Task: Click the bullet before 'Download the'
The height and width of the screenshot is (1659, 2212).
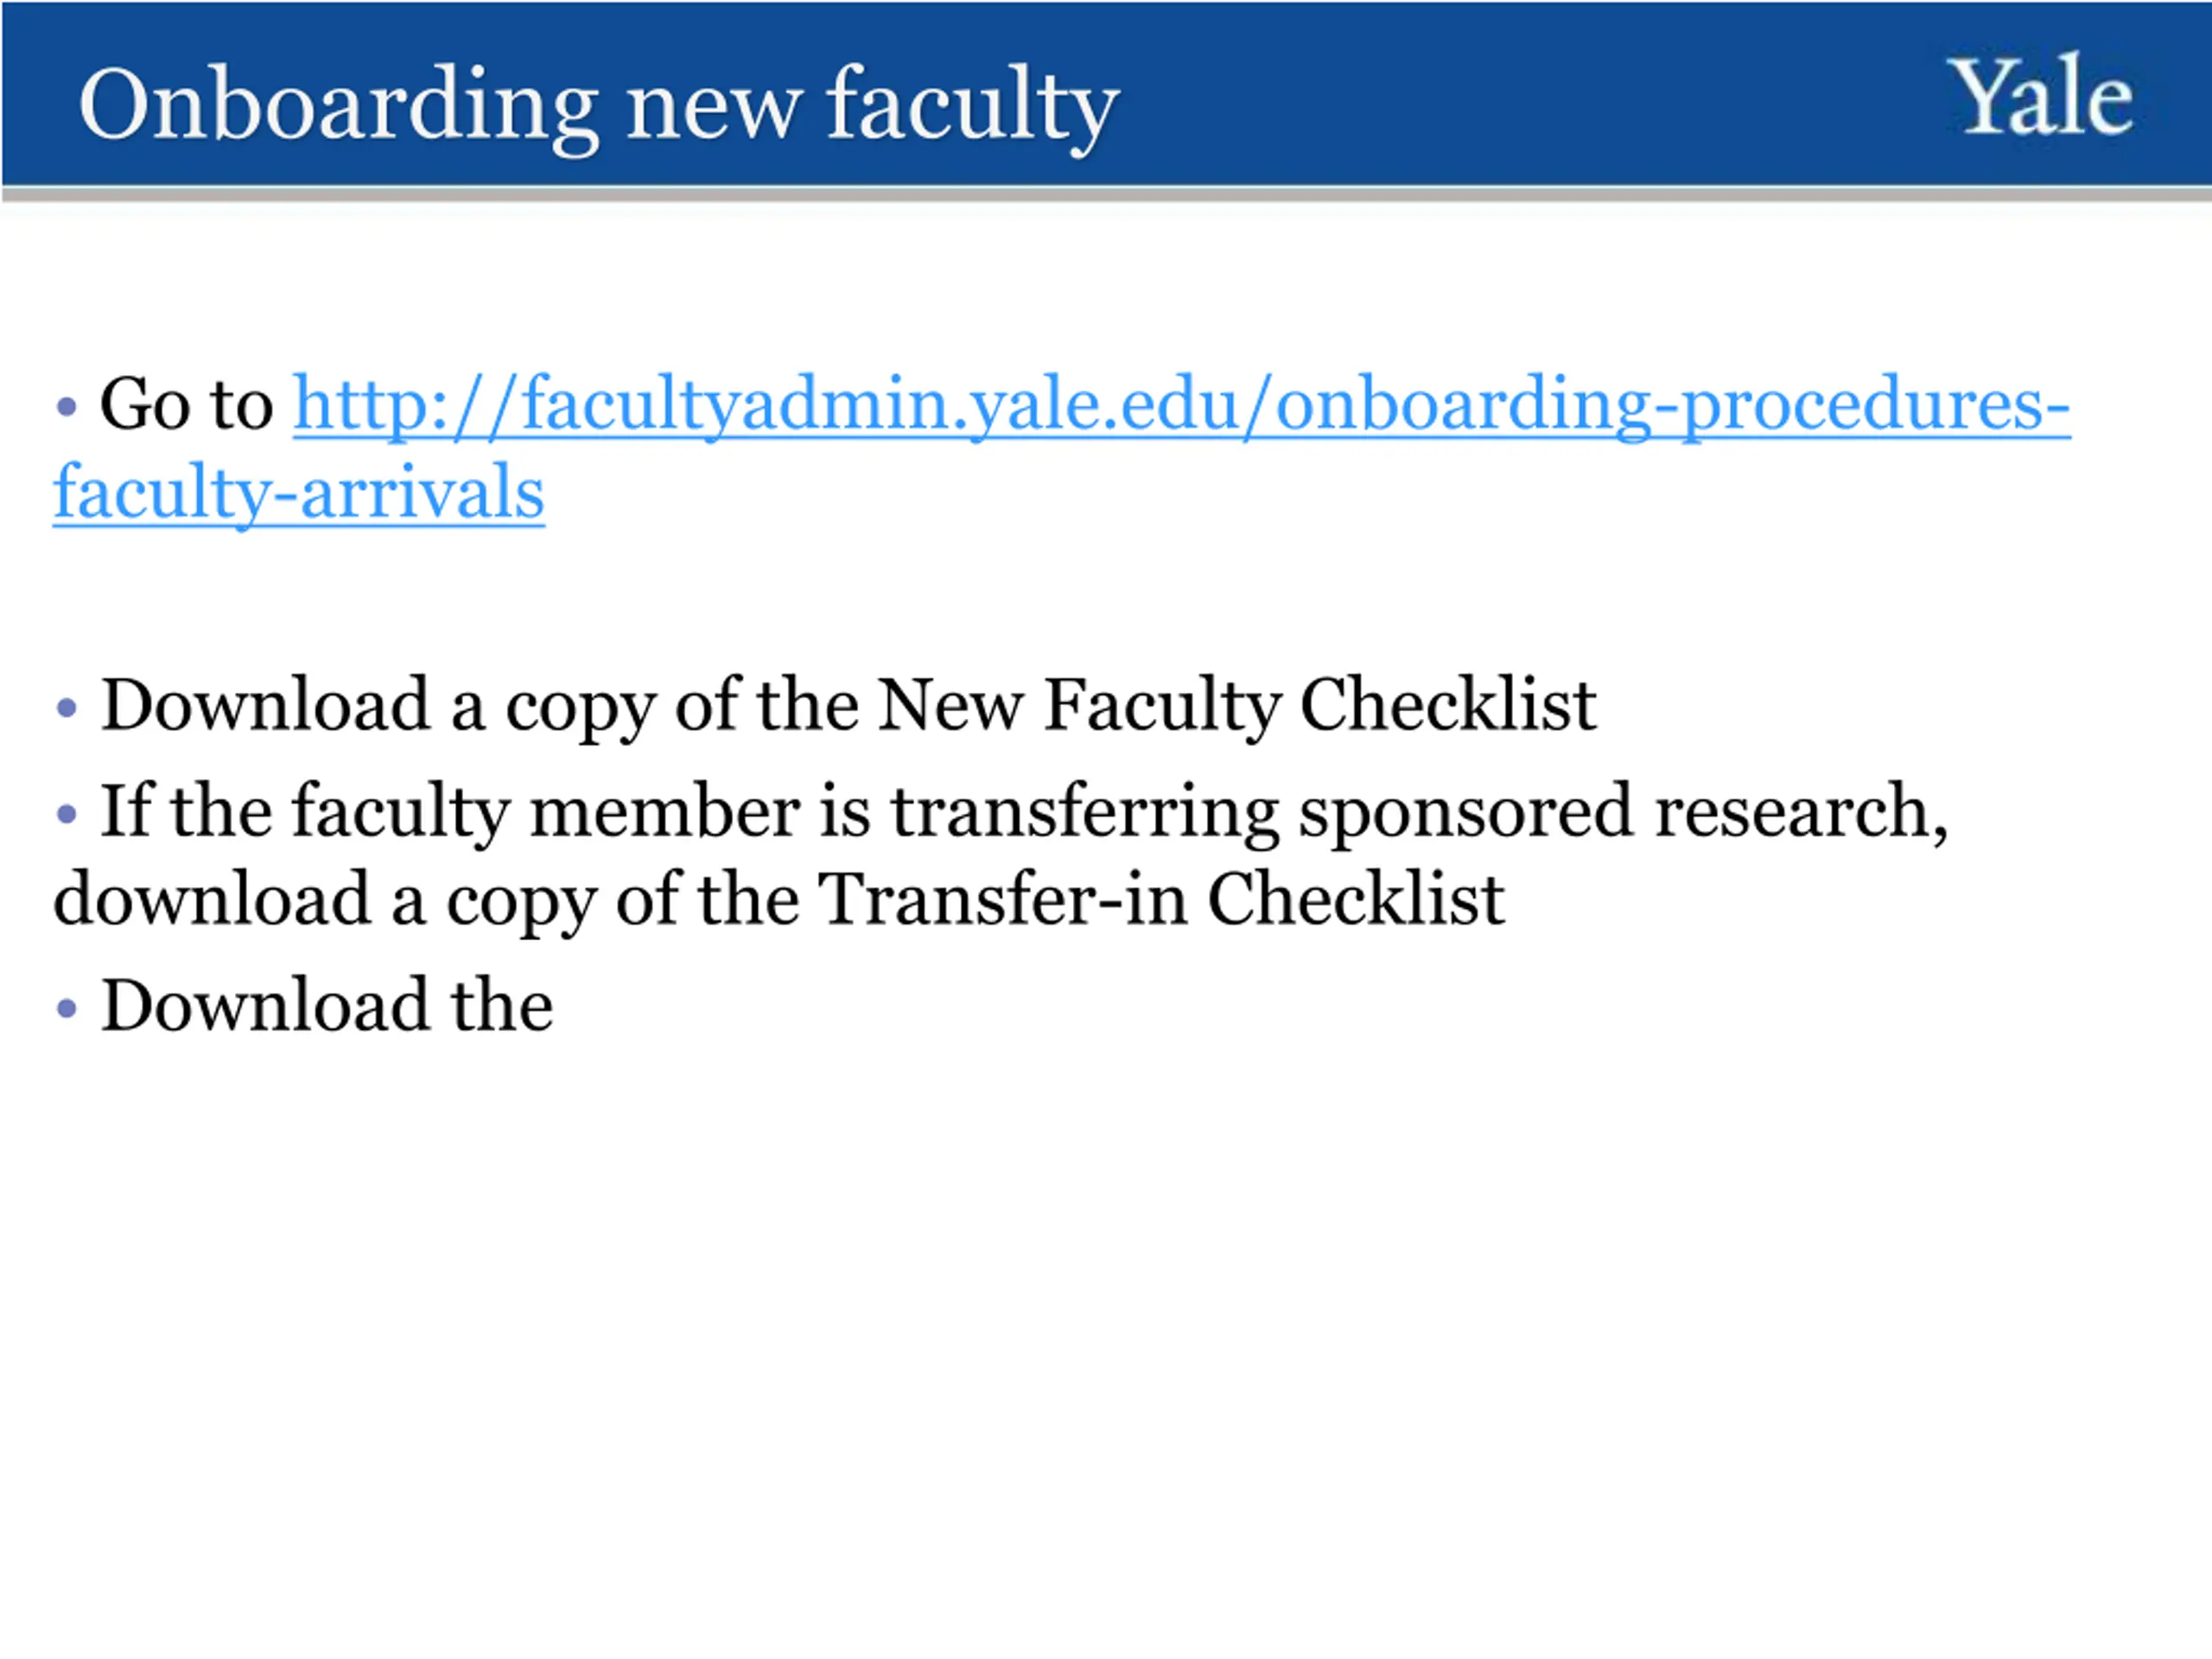Action: pyautogui.click(x=67, y=1008)
